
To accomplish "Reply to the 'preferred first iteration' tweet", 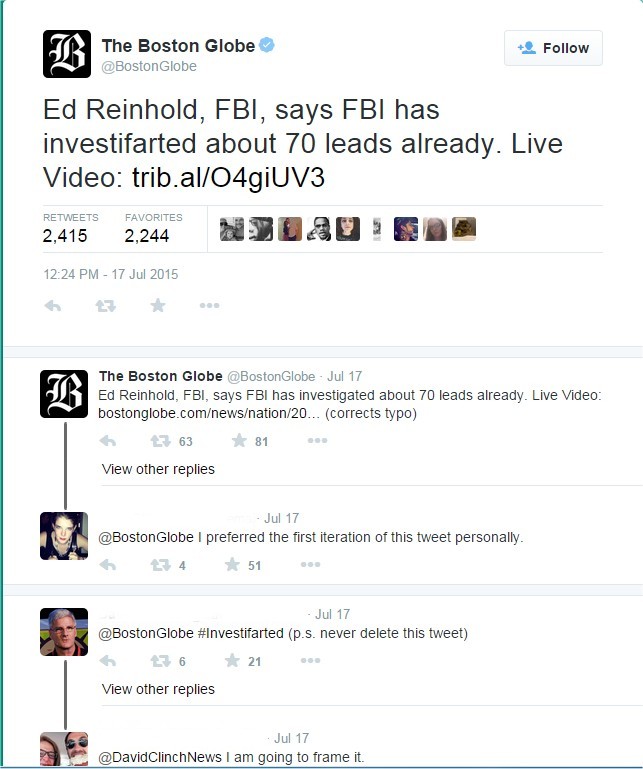I will point(107,565).
